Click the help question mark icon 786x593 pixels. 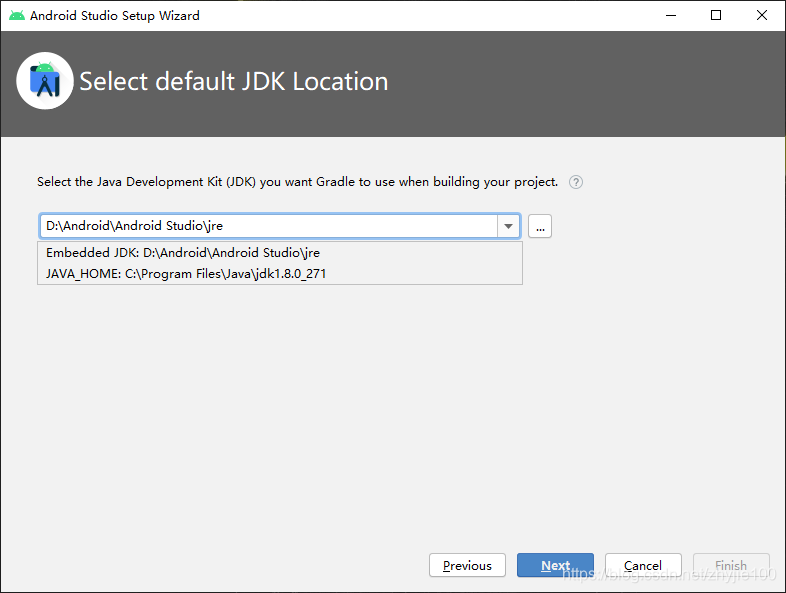(575, 182)
